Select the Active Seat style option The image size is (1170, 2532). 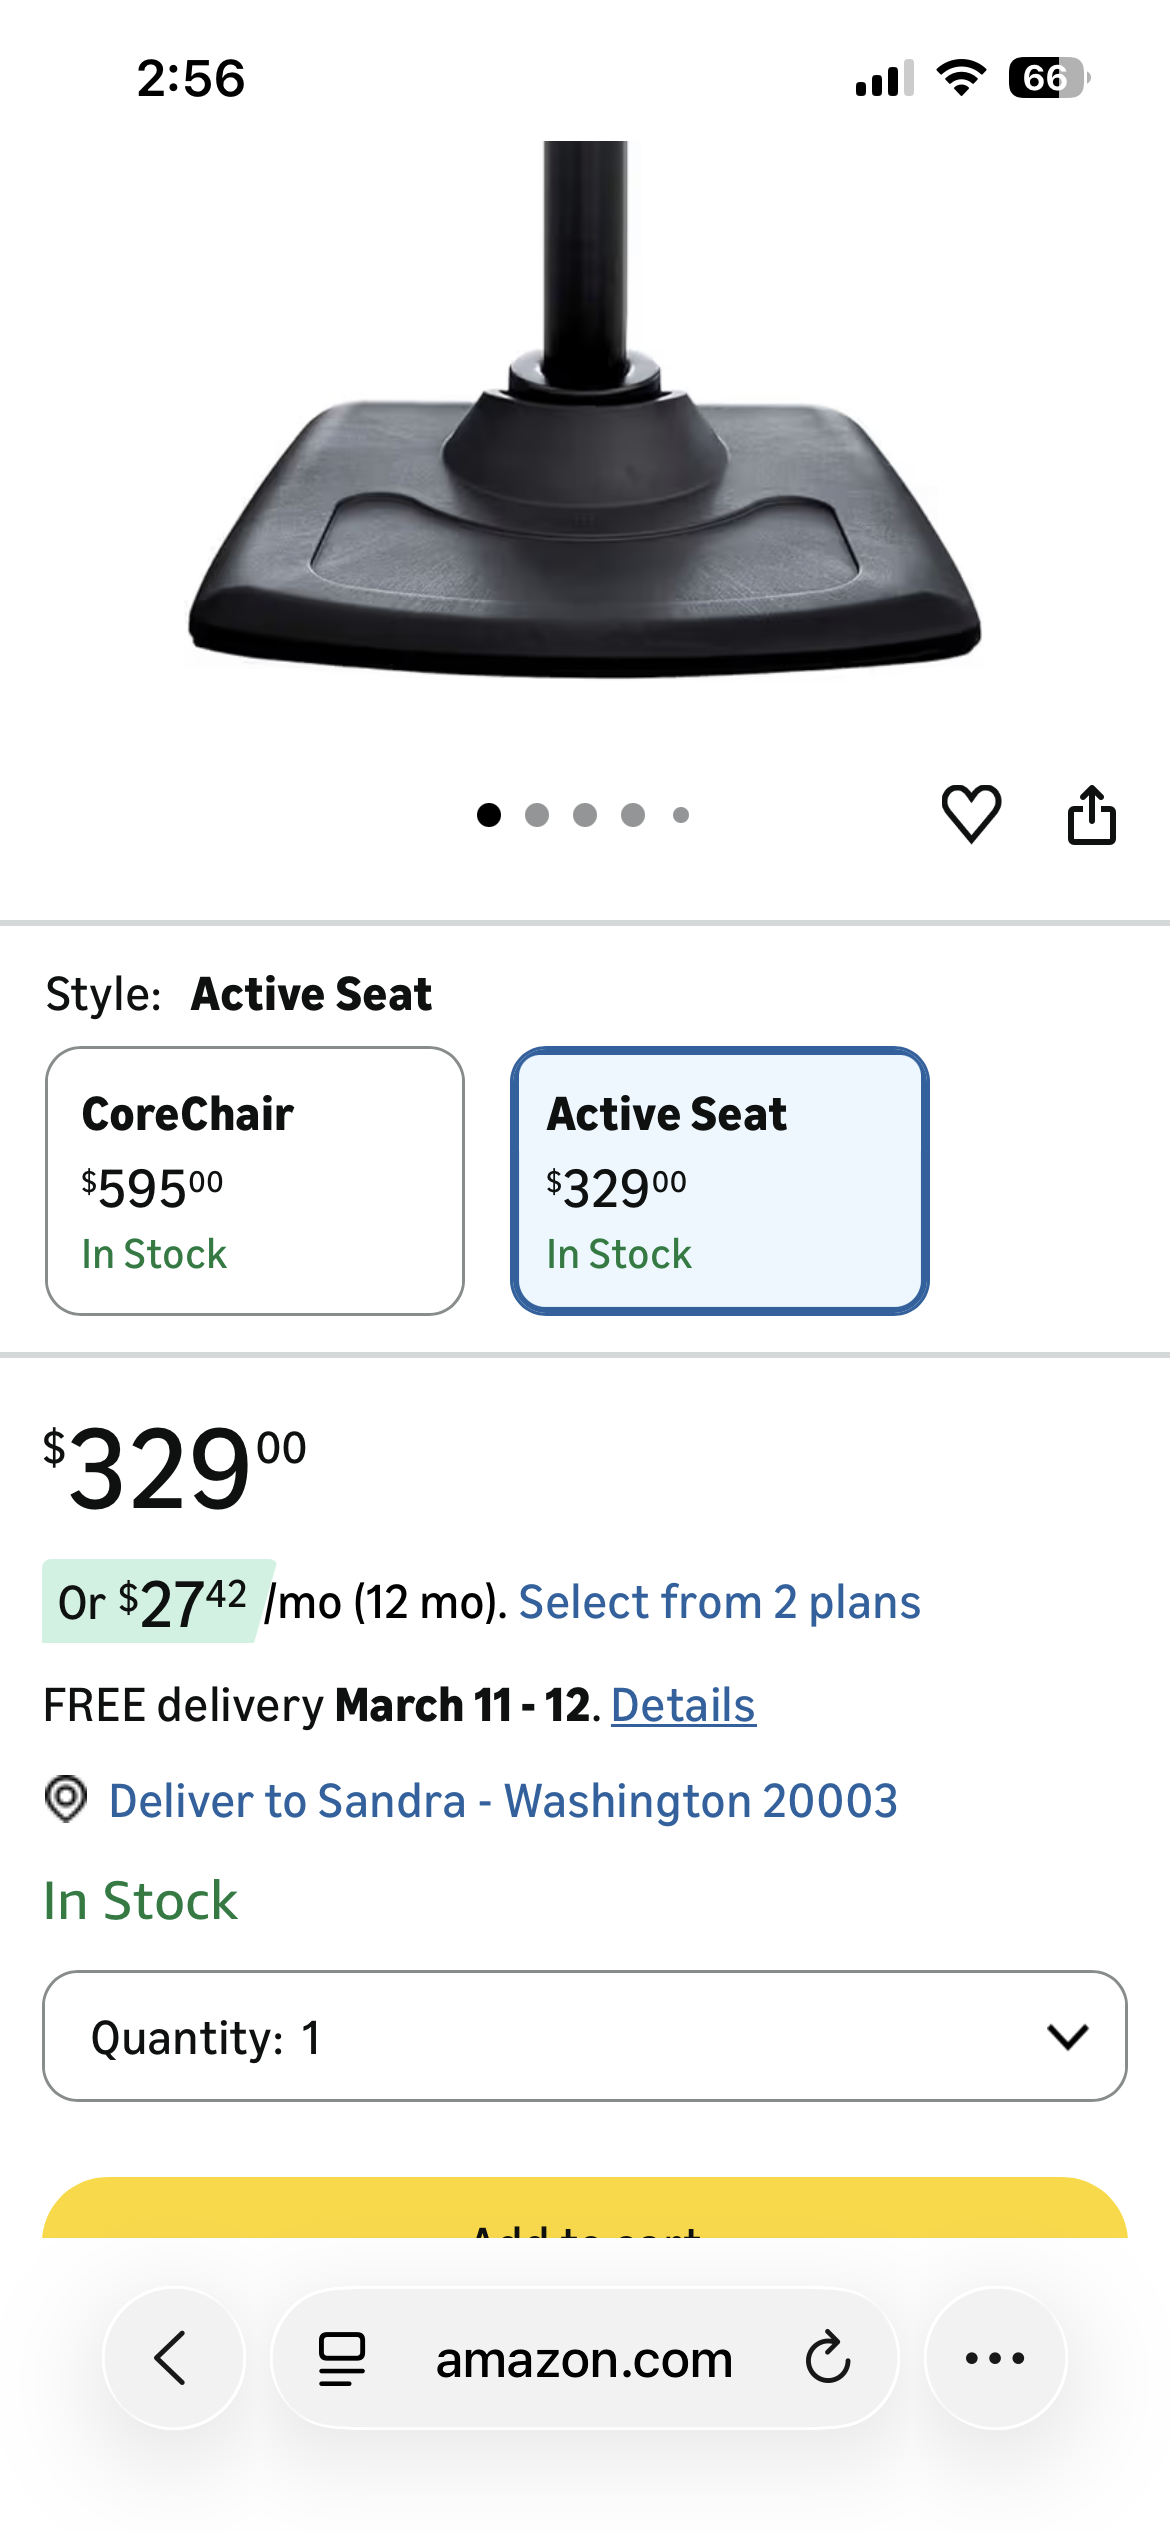(x=720, y=1181)
